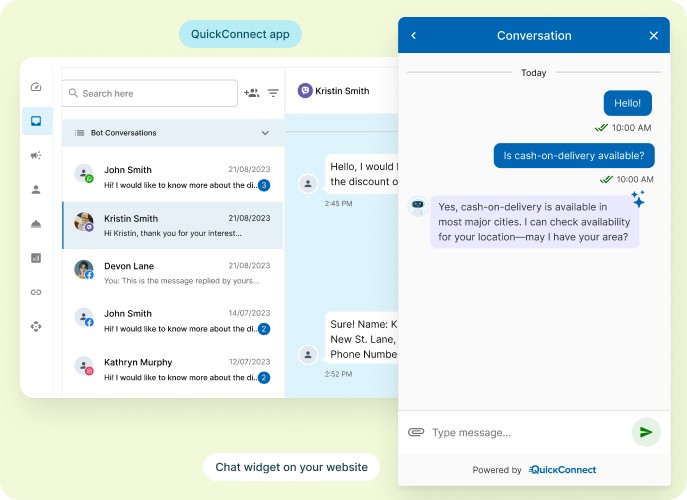Go back using Conversation header arrow
The height and width of the screenshot is (500, 687).
pos(414,36)
